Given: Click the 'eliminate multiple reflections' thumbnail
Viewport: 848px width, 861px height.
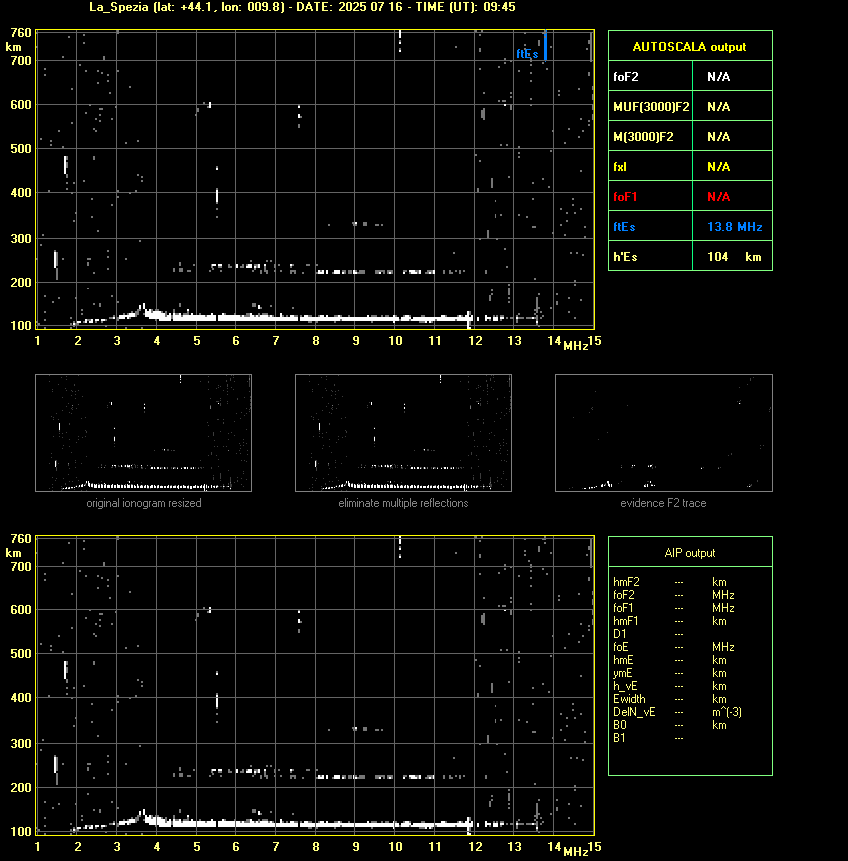Looking at the screenshot, I should tap(403, 433).
